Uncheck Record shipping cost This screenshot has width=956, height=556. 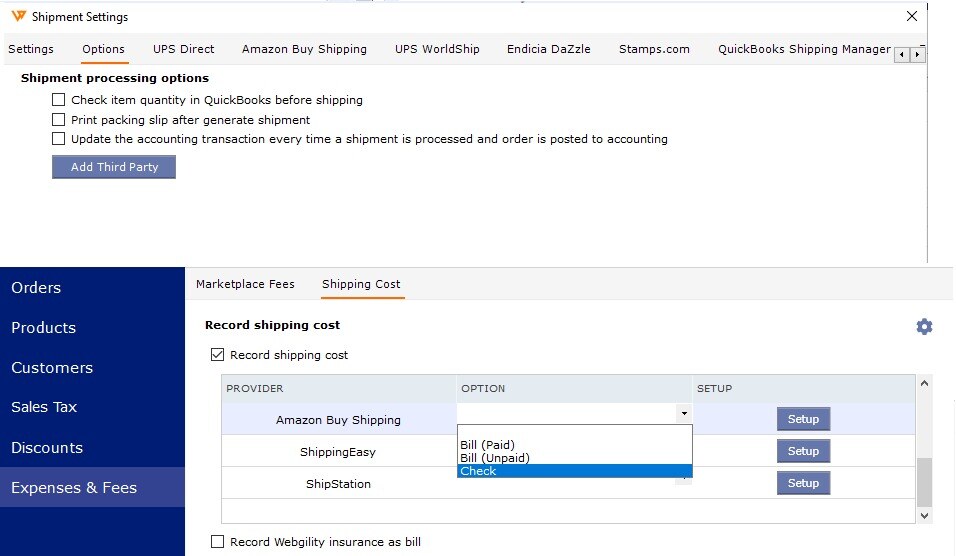(217, 355)
